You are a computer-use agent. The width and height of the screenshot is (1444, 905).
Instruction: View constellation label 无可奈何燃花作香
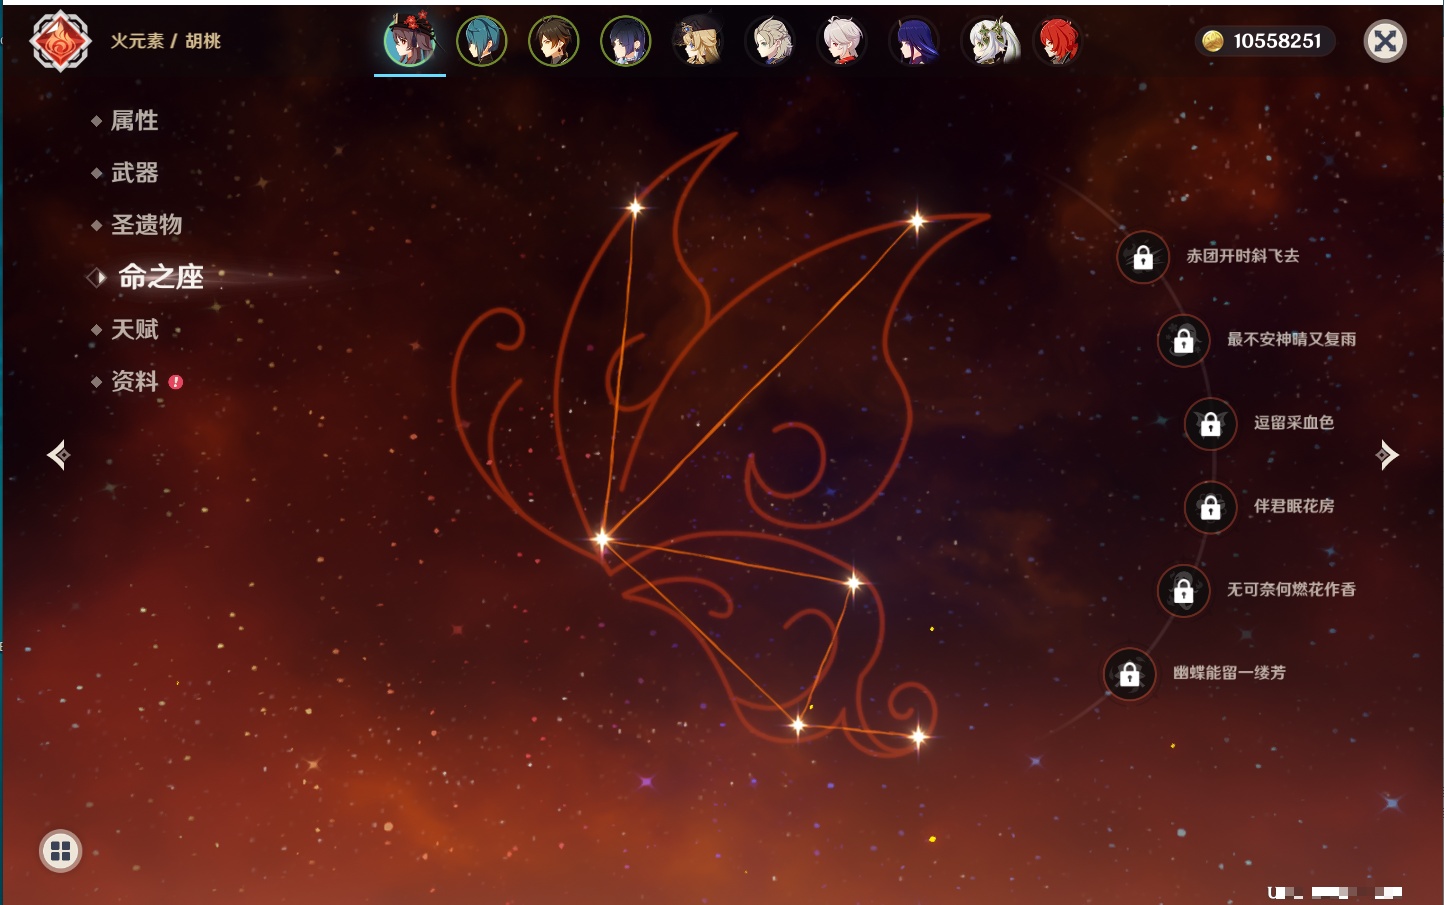tap(1291, 589)
